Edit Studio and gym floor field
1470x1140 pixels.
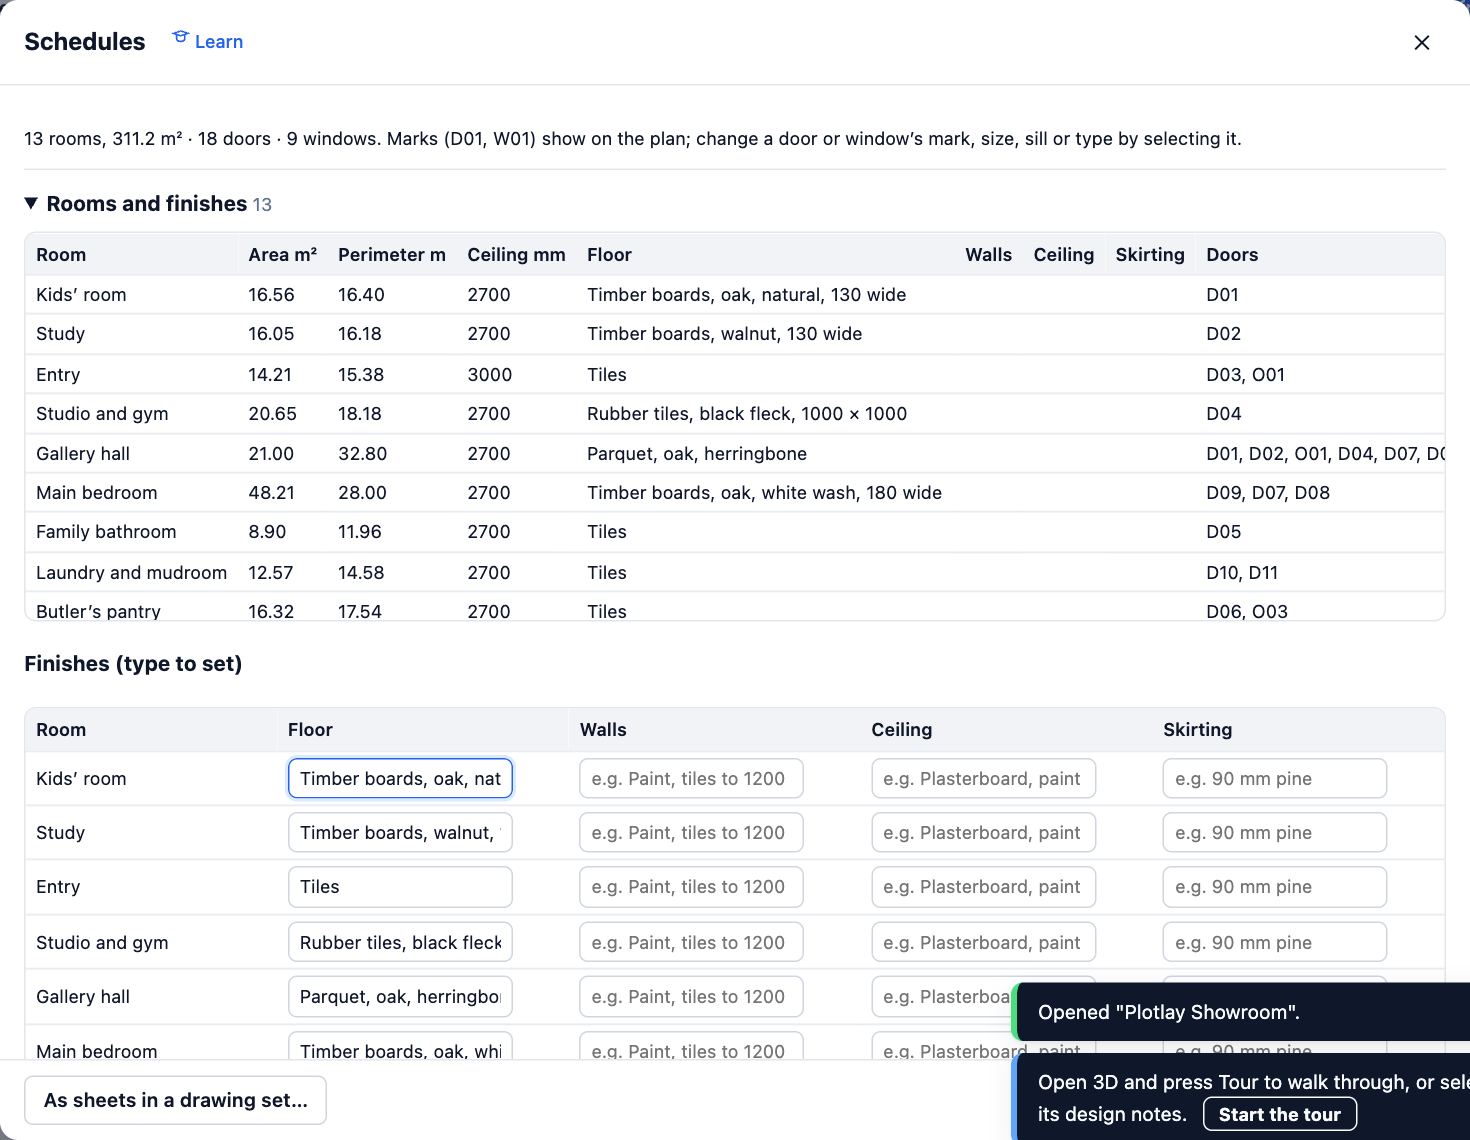pos(400,942)
